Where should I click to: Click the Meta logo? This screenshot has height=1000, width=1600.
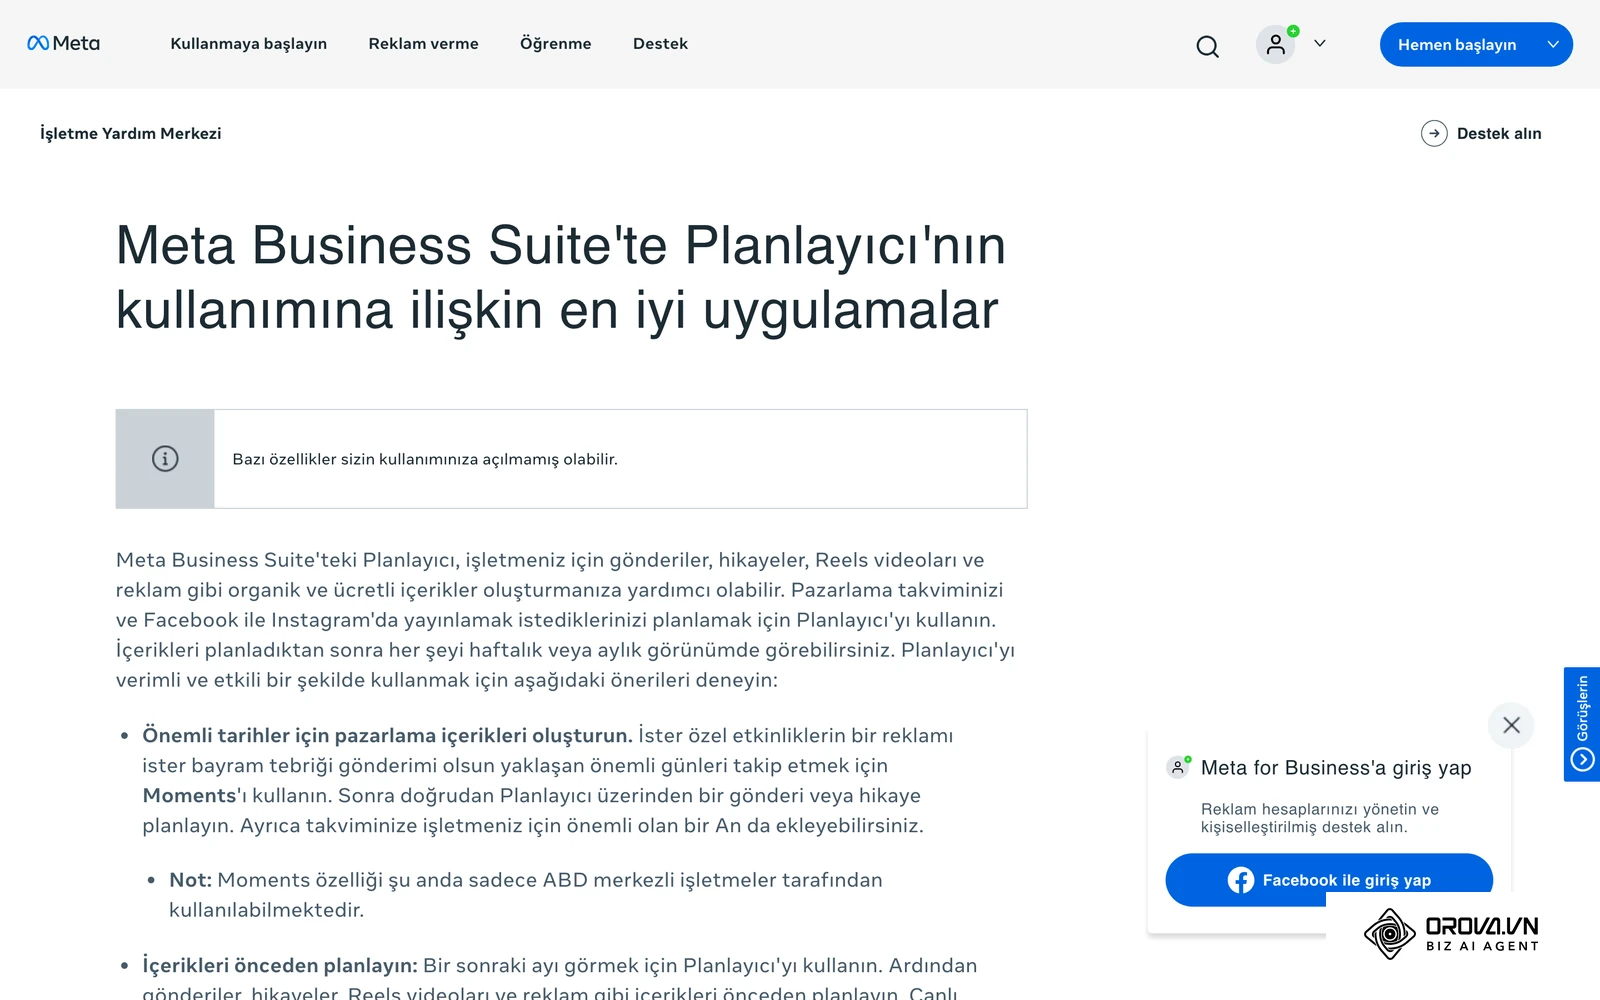63,43
